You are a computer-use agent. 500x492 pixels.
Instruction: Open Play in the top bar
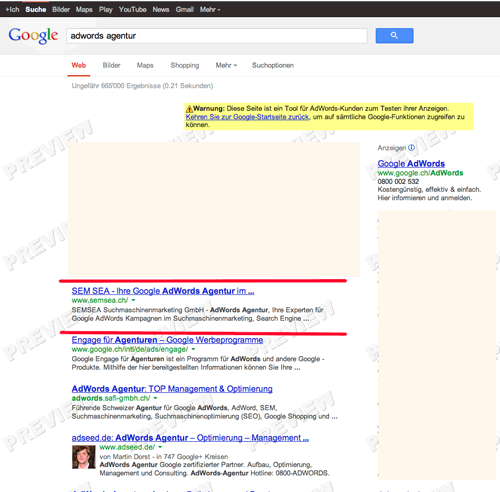click(x=106, y=10)
